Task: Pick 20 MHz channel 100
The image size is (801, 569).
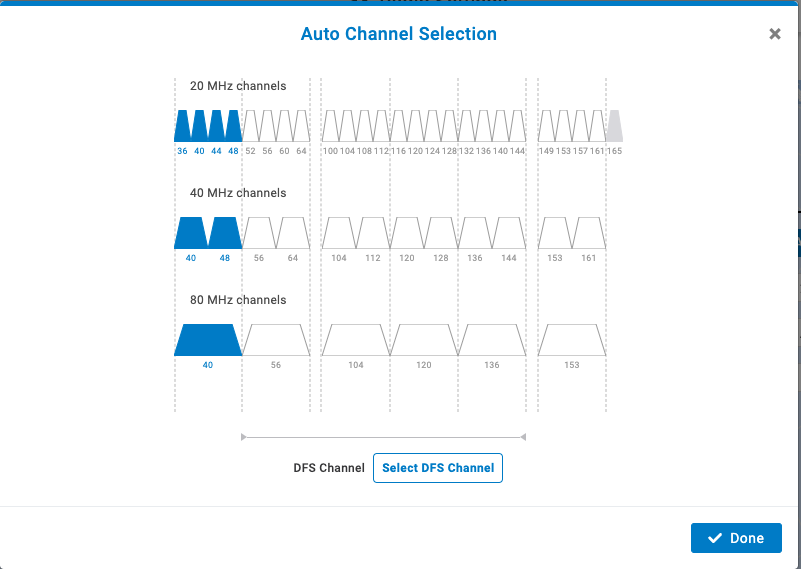Action: coord(330,126)
